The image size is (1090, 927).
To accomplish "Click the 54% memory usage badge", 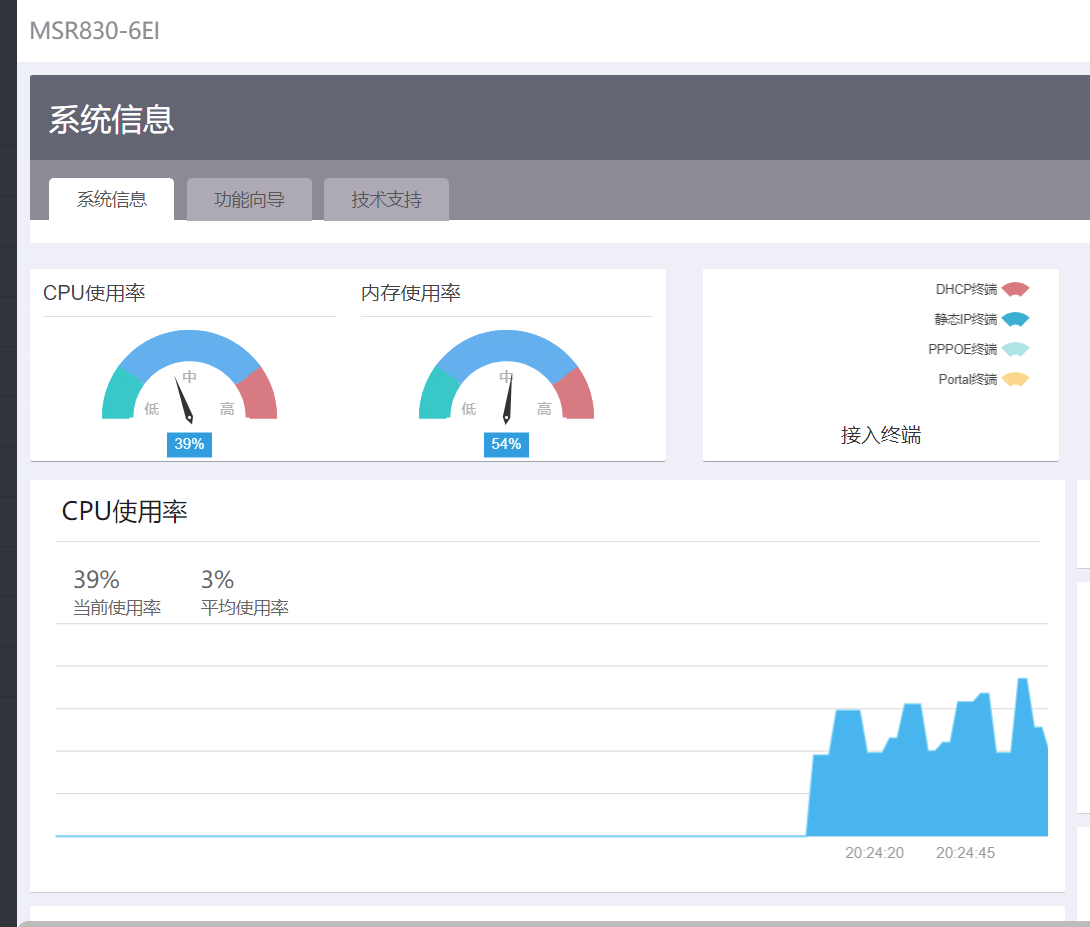I will click(x=506, y=444).
